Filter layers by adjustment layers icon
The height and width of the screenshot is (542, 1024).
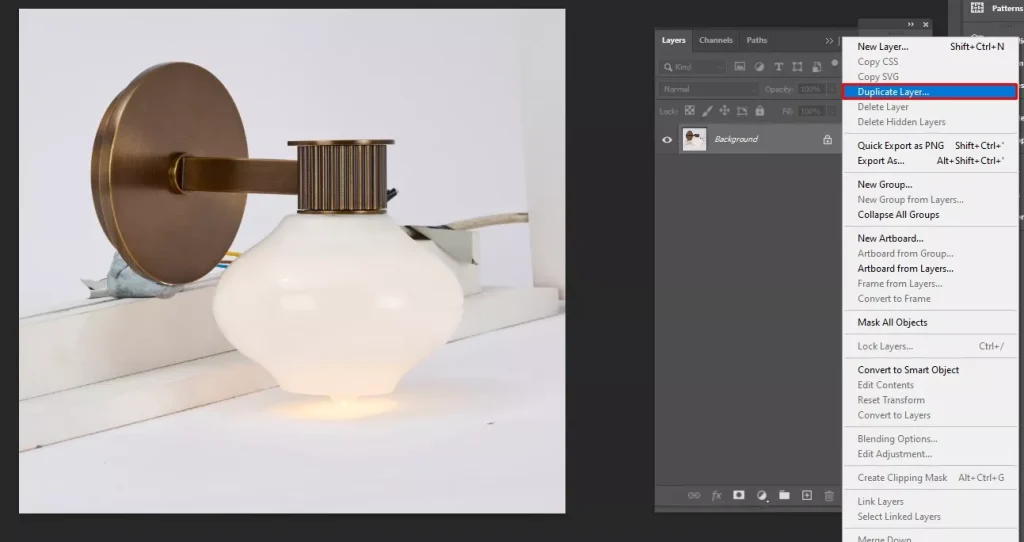(x=759, y=67)
